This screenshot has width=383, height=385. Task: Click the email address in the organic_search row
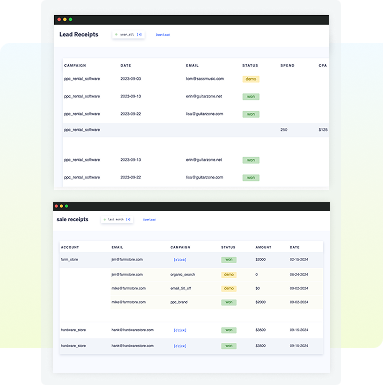pos(127,275)
